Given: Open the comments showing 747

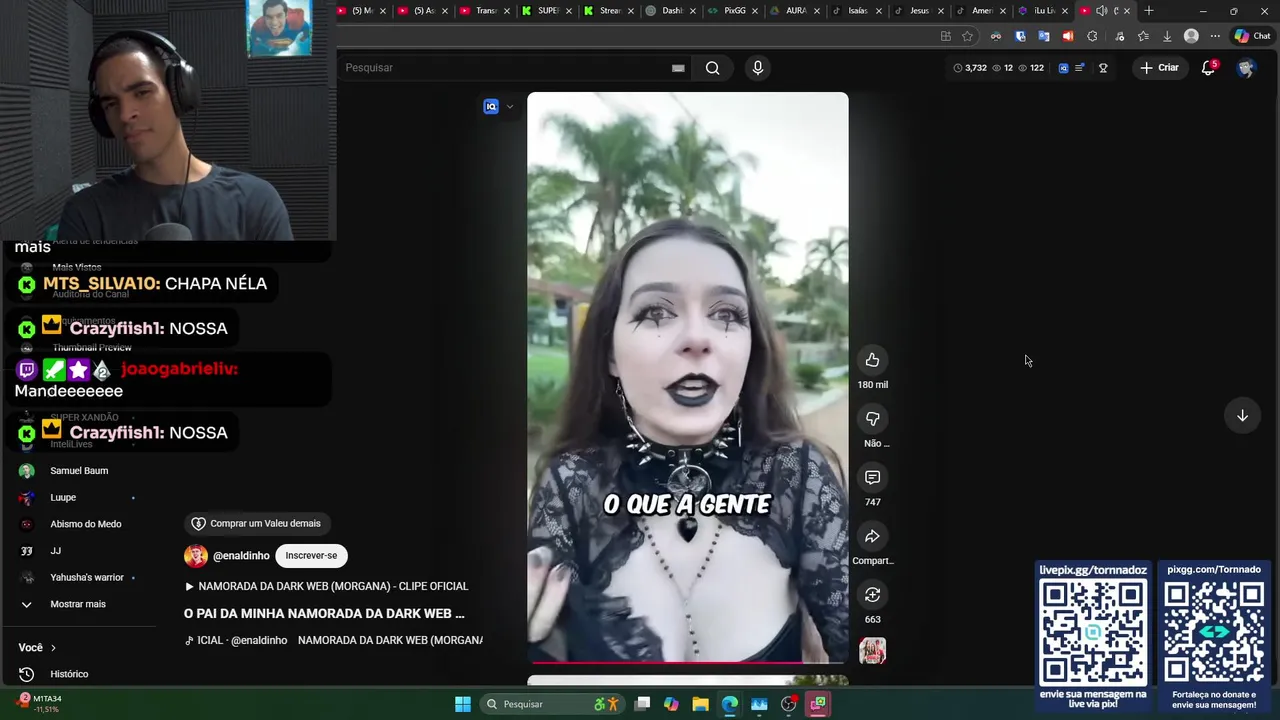Looking at the screenshot, I should tap(872, 478).
